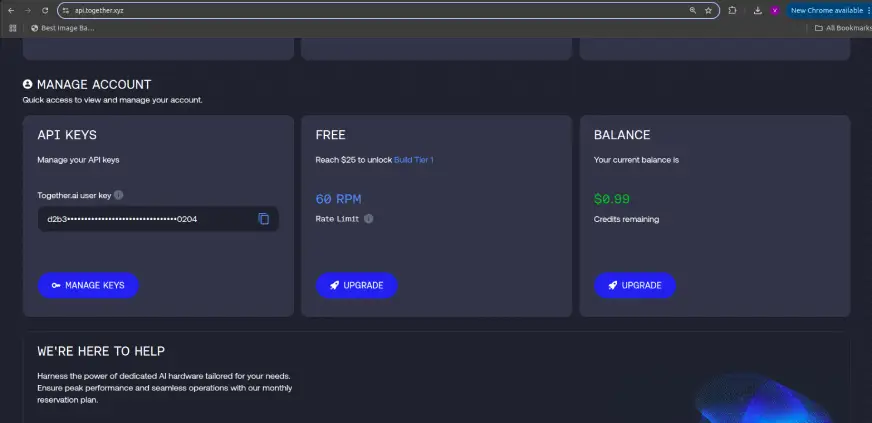This screenshot has width=872, height=423.
Task: Click the masked API key field
Action: (158, 219)
